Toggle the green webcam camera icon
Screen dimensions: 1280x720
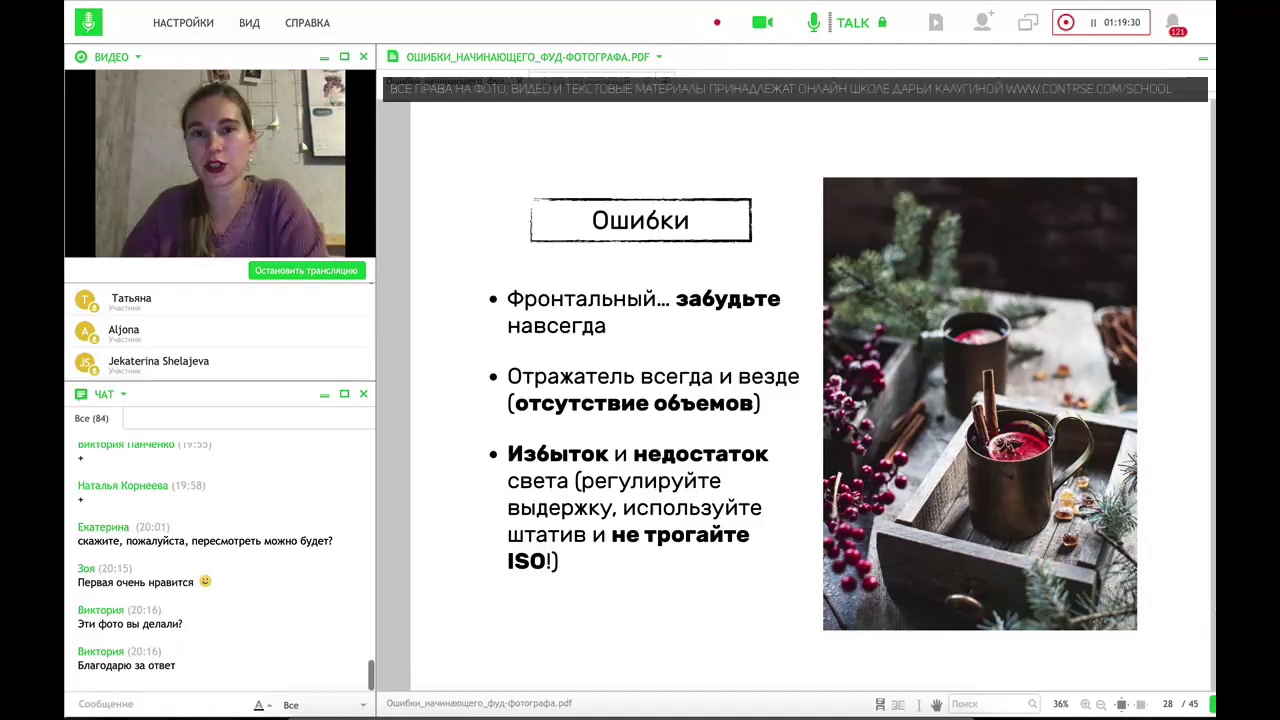(762, 22)
